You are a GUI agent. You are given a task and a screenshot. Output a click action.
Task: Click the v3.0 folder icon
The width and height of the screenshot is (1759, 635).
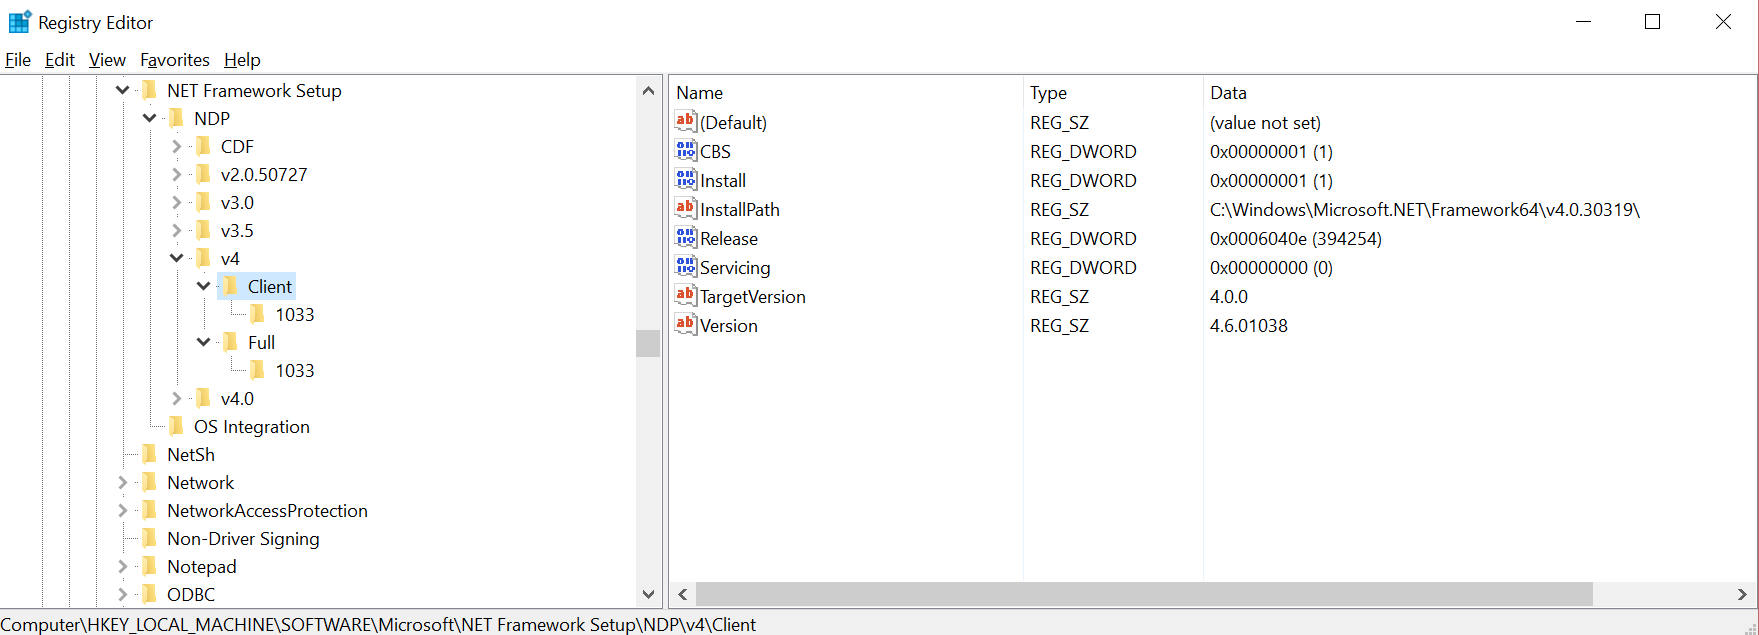(204, 202)
